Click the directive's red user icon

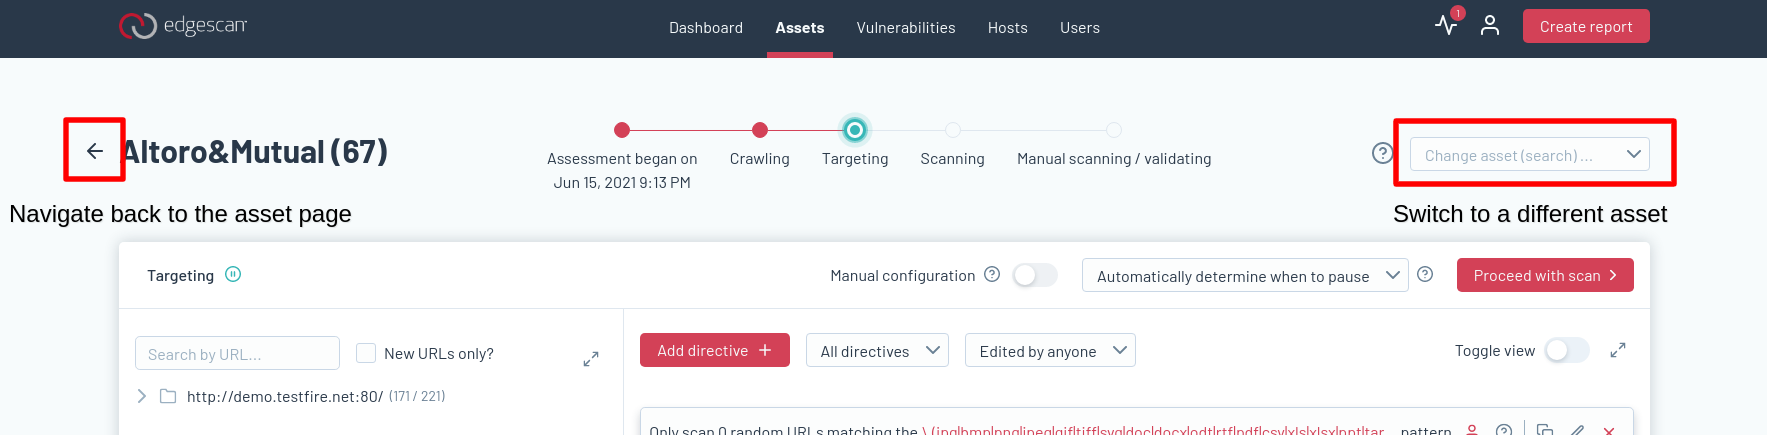[1472, 430]
